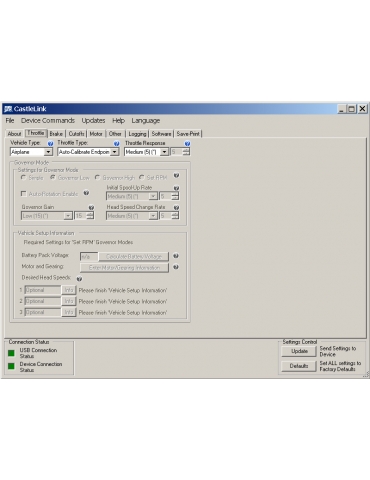Click the Defaults button
The image size is (370, 480).
pos(299,366)
